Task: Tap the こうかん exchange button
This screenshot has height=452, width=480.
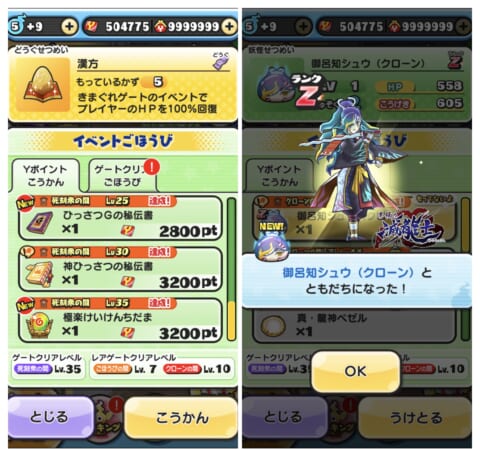Action: [182, 417]
